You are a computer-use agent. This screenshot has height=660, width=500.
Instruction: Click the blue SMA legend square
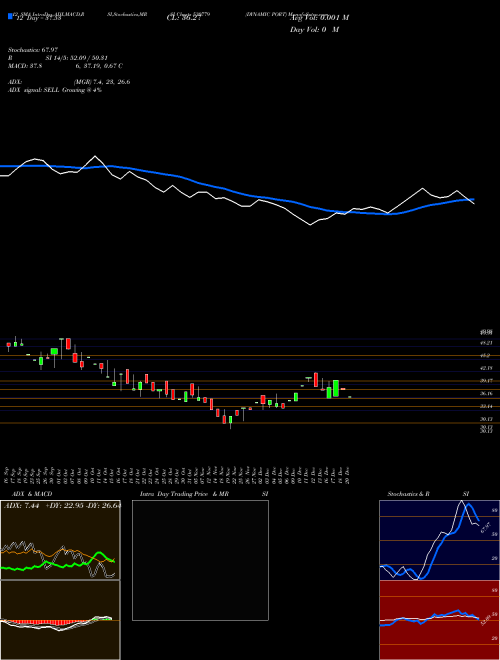click(x=10, y=16)
